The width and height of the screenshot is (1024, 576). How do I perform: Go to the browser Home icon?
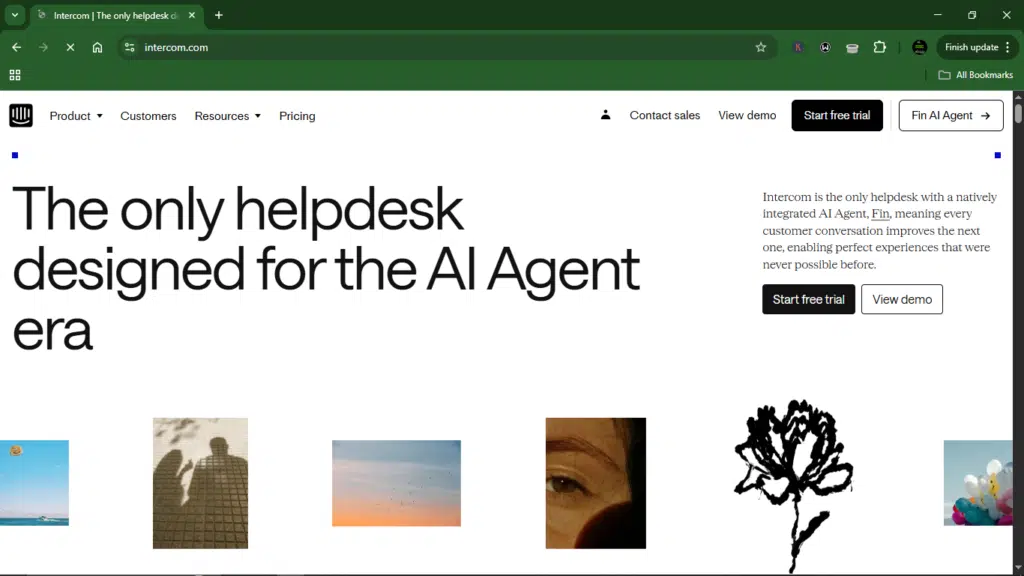[97, 47]
